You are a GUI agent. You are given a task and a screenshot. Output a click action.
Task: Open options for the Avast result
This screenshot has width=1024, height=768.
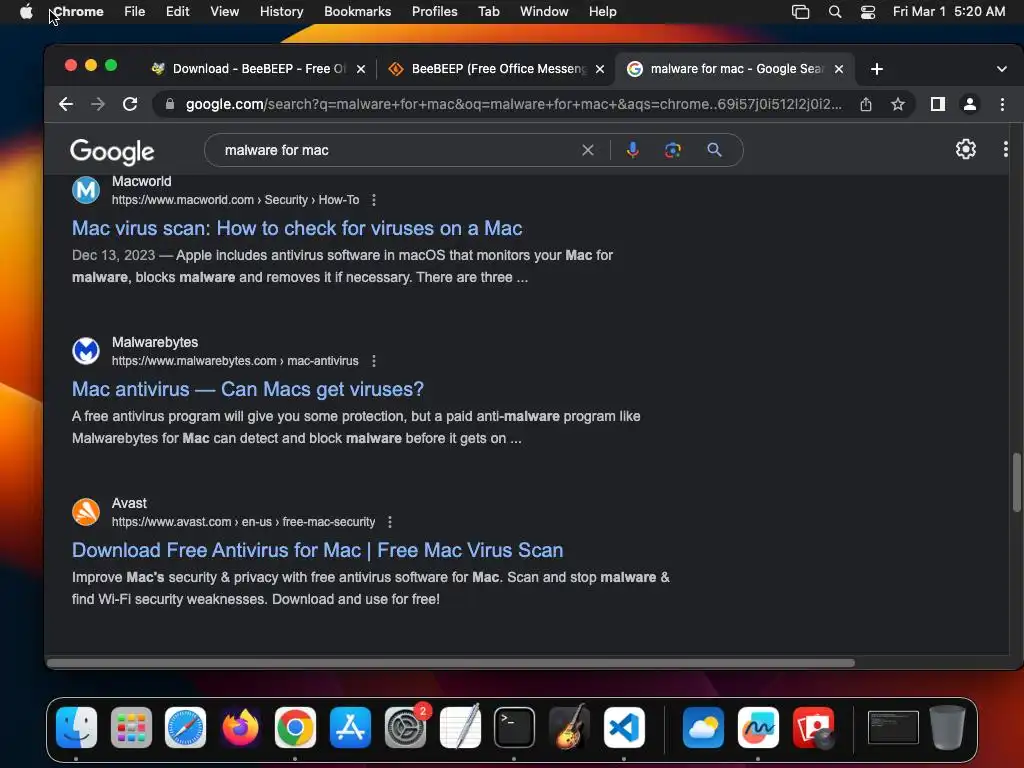(x=390, y=522)
